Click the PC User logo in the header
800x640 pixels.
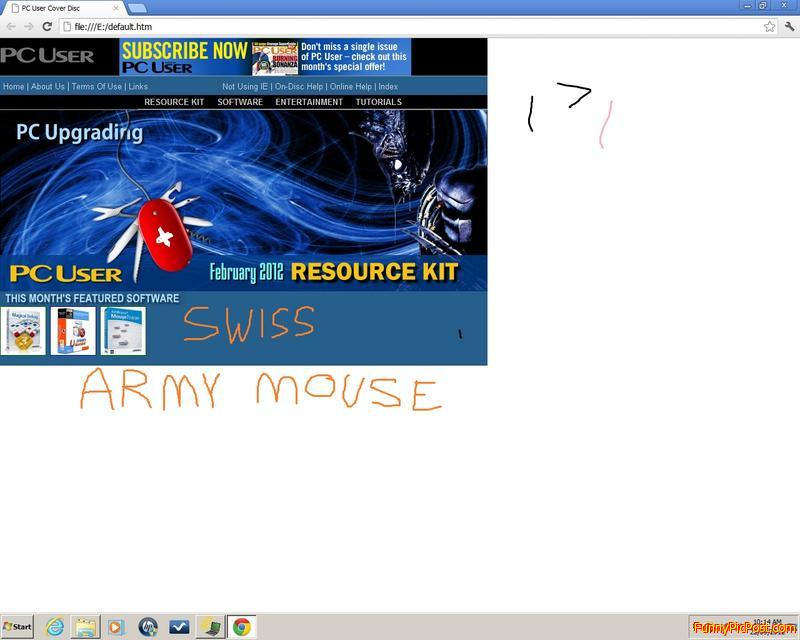tap(47, 56)
